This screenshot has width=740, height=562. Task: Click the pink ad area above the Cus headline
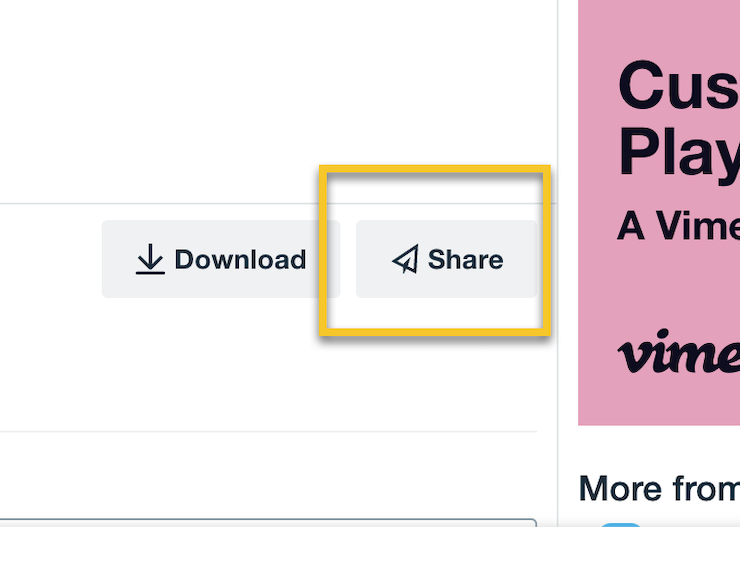click(x=659, y=26)
